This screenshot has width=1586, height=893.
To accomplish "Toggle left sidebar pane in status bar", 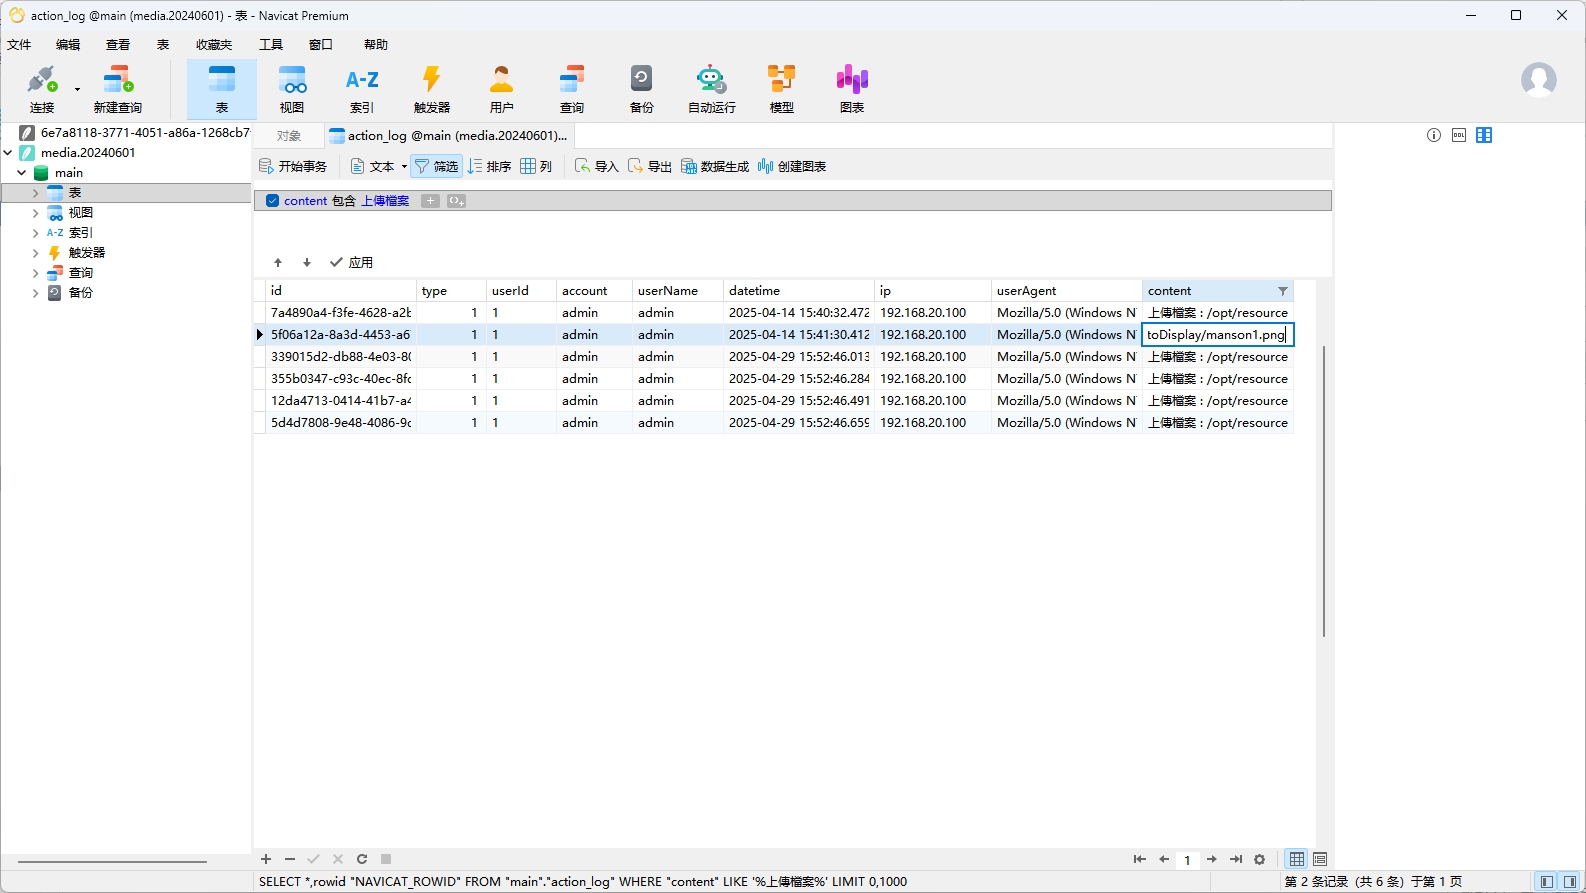I will (1547, 881).
